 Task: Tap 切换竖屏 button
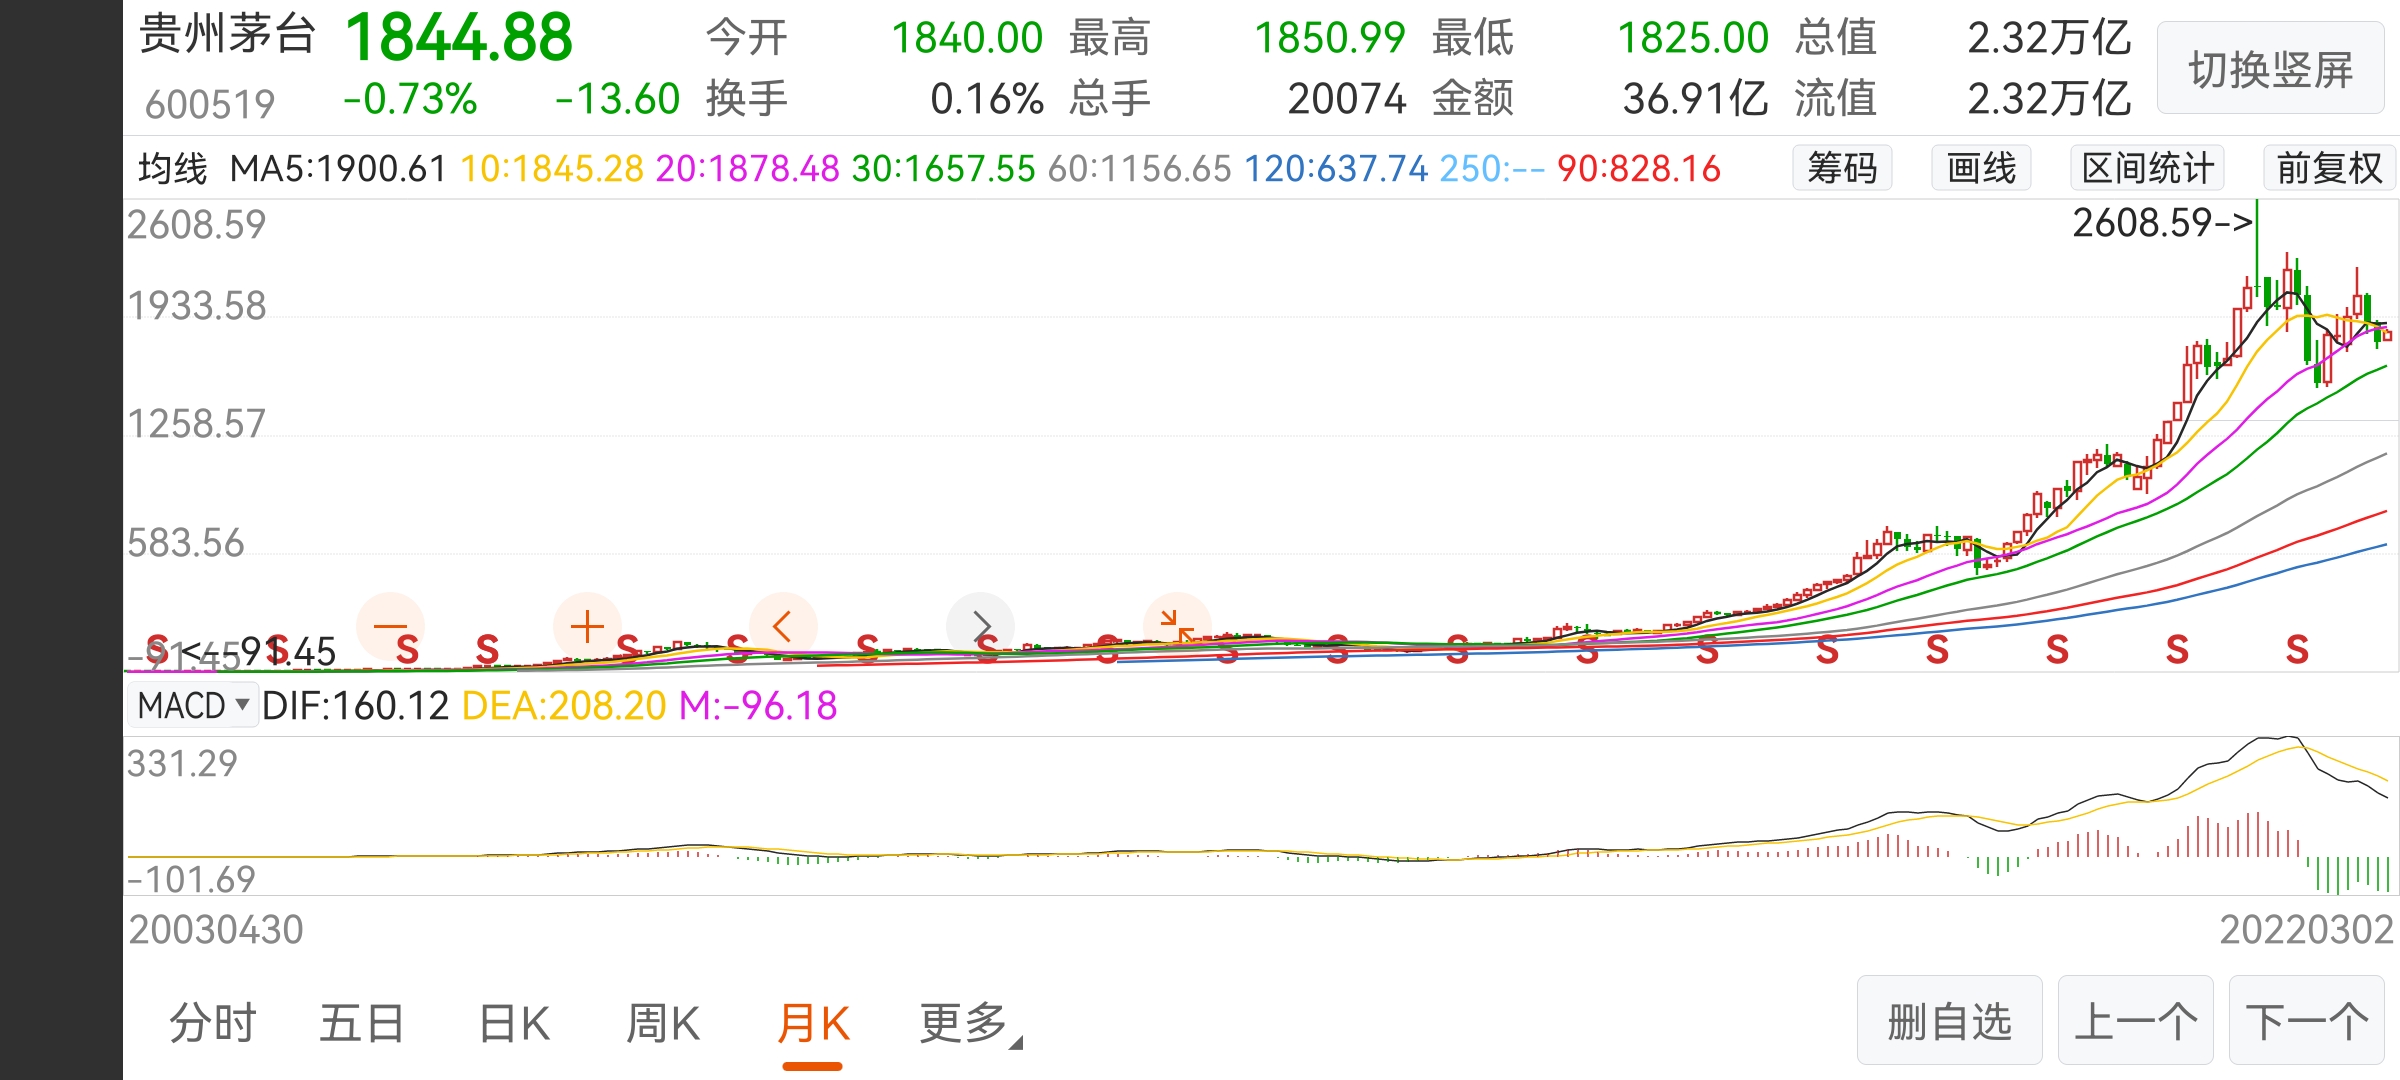pos(2271,69)
